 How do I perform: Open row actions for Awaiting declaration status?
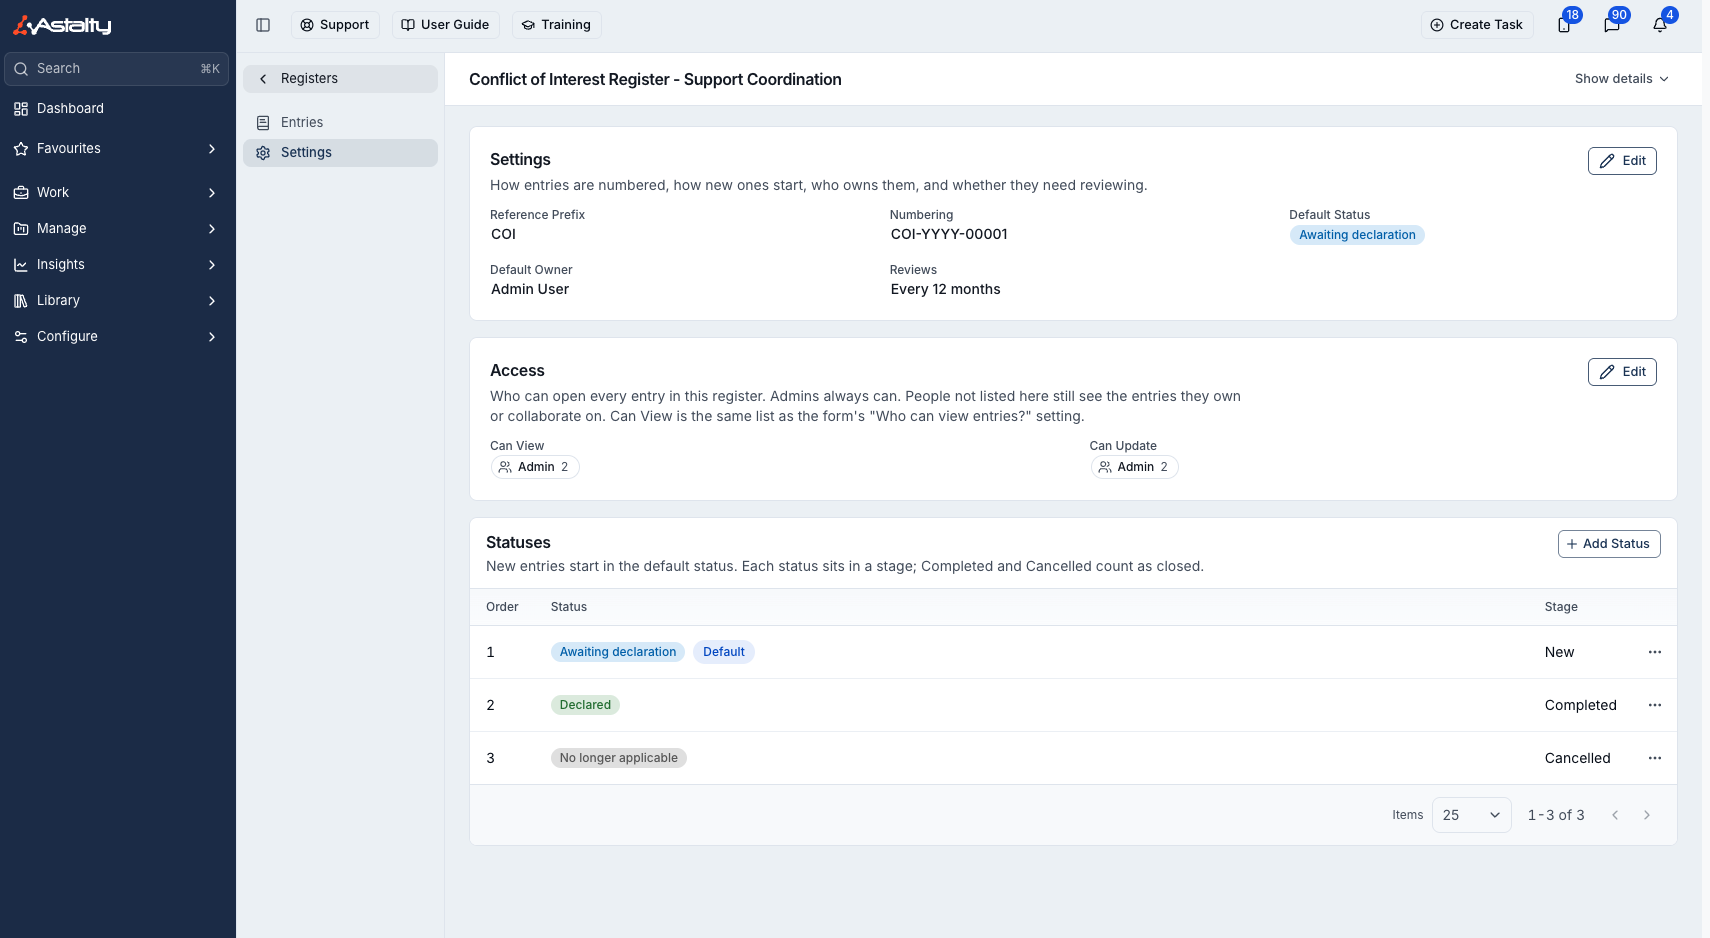coord(1655,652)
